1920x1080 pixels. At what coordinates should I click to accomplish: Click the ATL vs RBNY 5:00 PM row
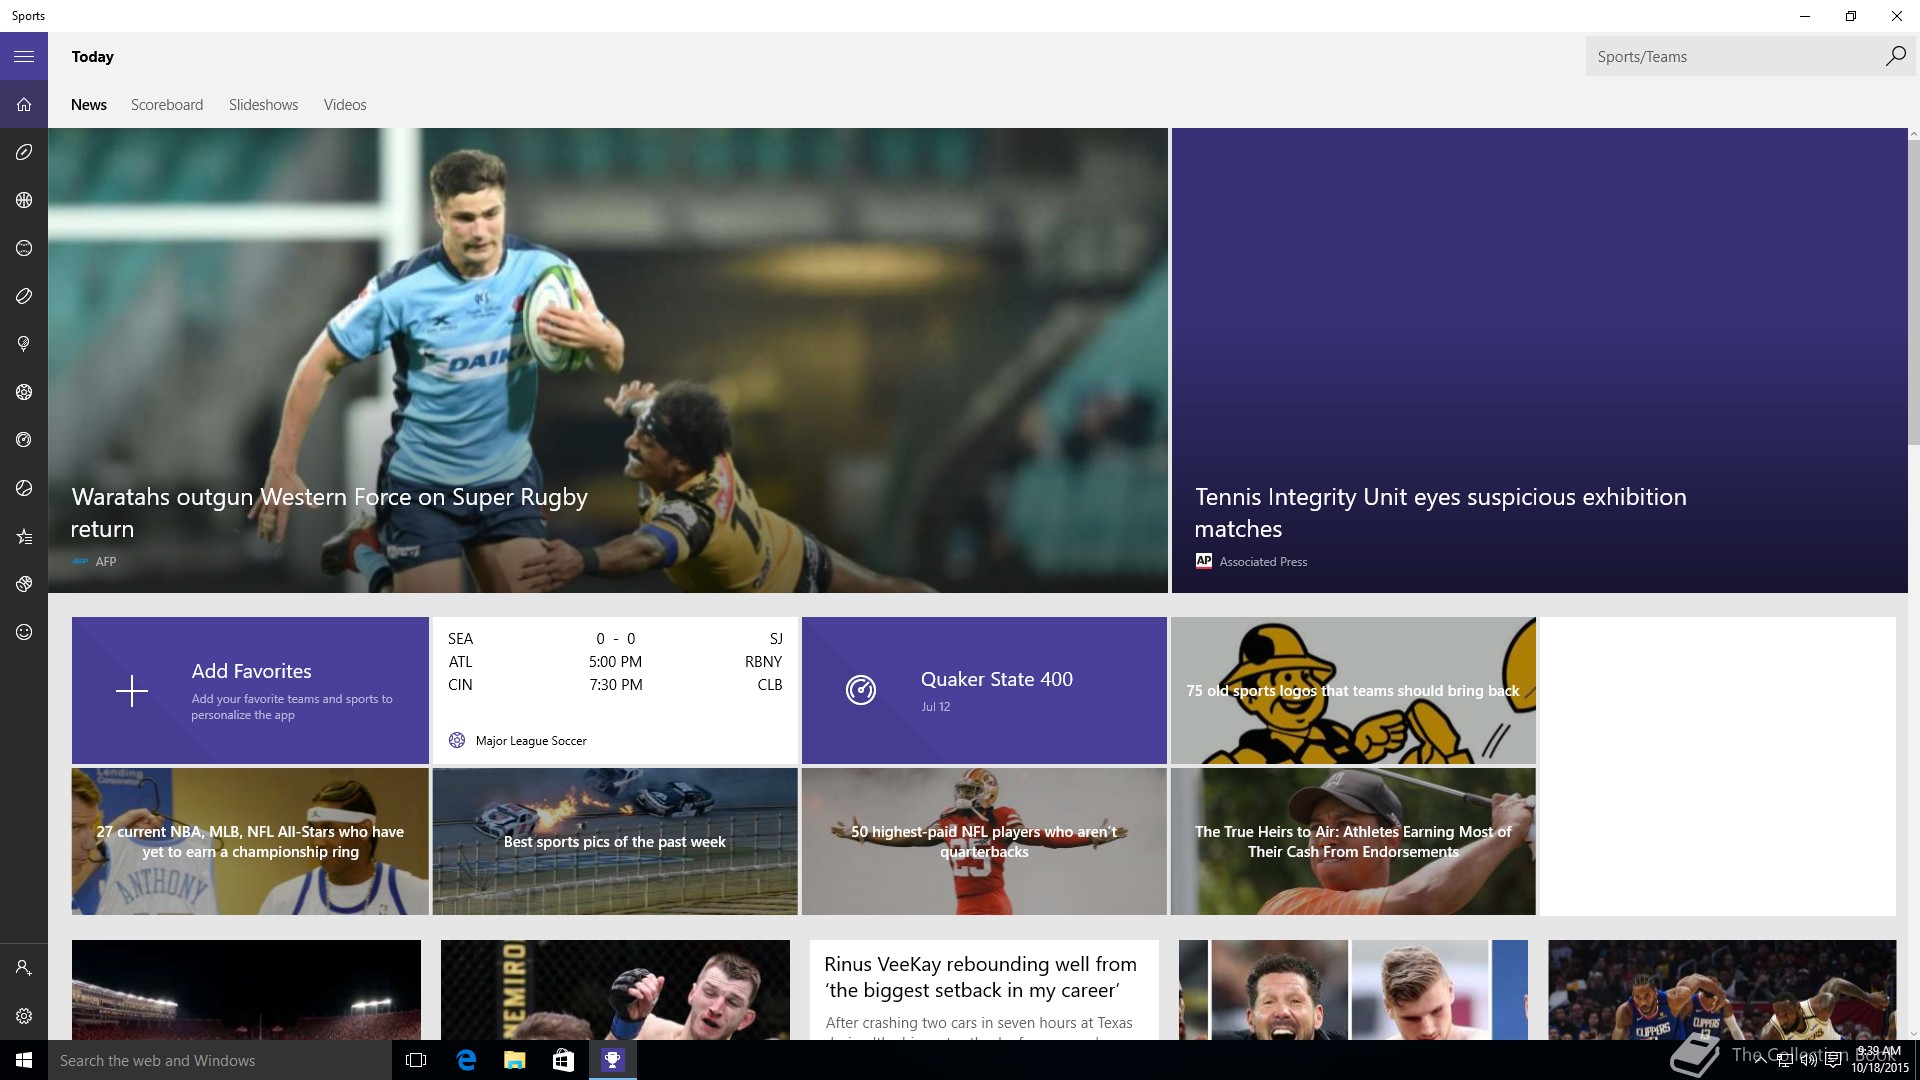click(615, 661)
